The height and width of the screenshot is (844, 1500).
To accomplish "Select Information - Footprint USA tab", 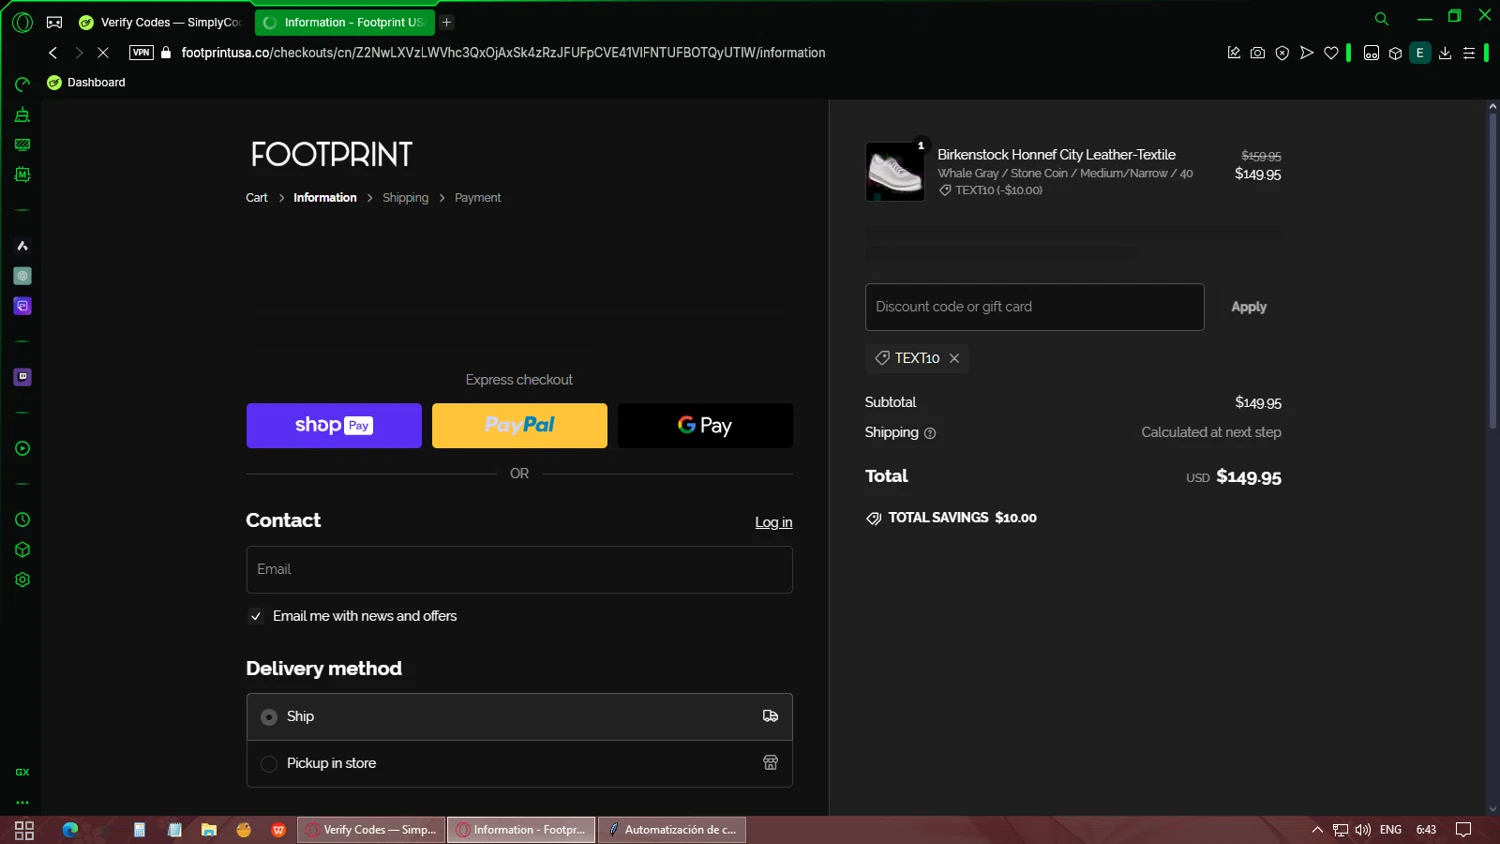I will (344, 22).
